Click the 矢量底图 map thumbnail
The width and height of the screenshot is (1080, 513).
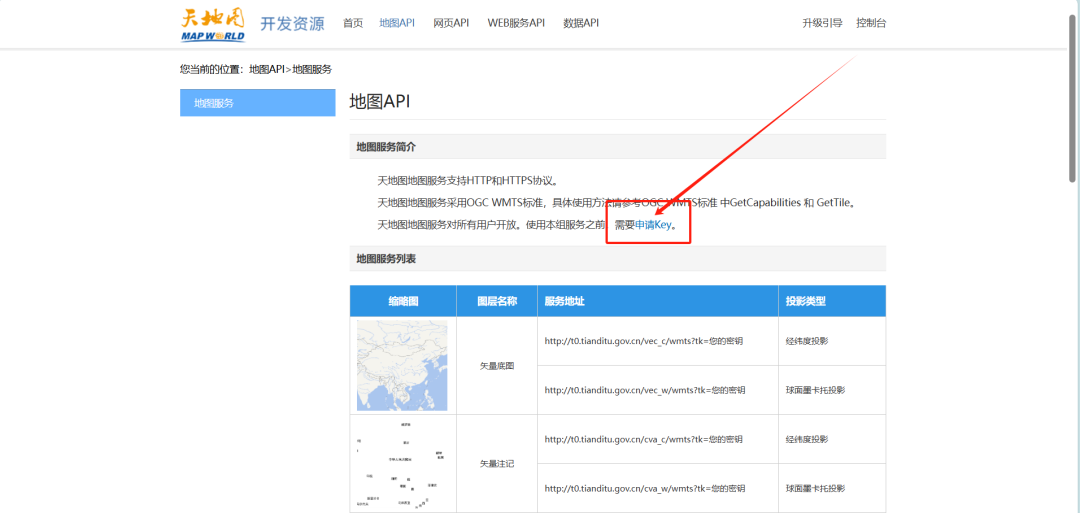402,366
